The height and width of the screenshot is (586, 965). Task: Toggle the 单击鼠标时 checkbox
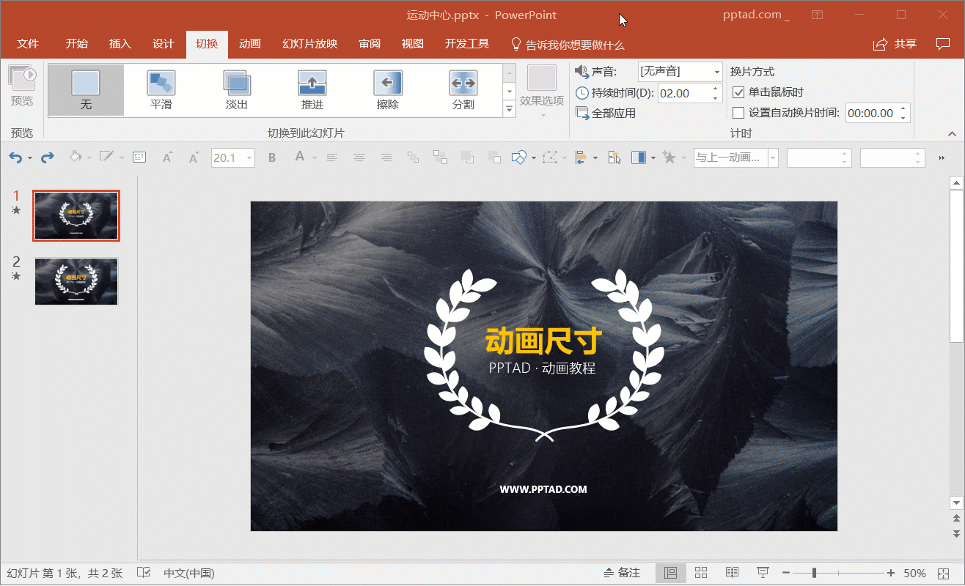coord(739,92)
